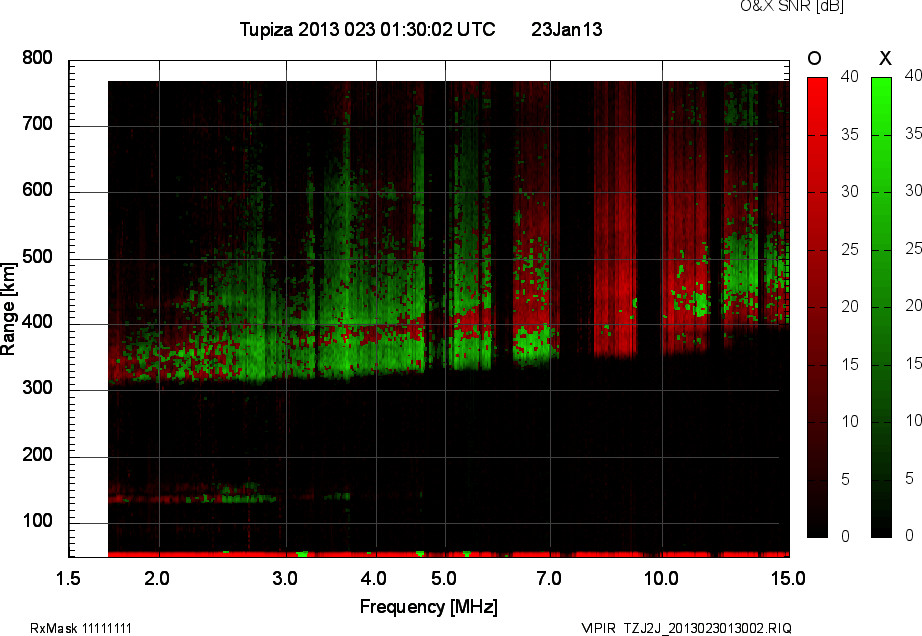Click the 3.0 frequency axis tick label
The width and height of the screenshot is (922, 636).
pos(286,578)
